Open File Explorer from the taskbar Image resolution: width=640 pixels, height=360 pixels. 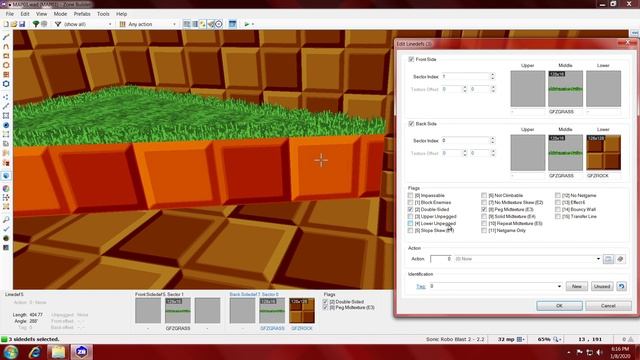pyautogui.click(x=58, y=352)
